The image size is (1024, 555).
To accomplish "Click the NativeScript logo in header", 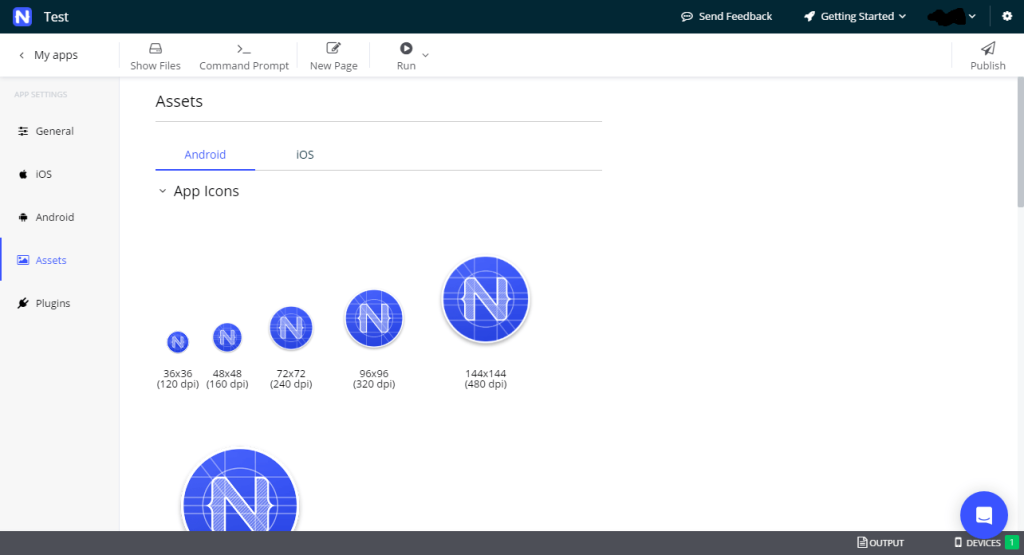I will pos(22,16).
